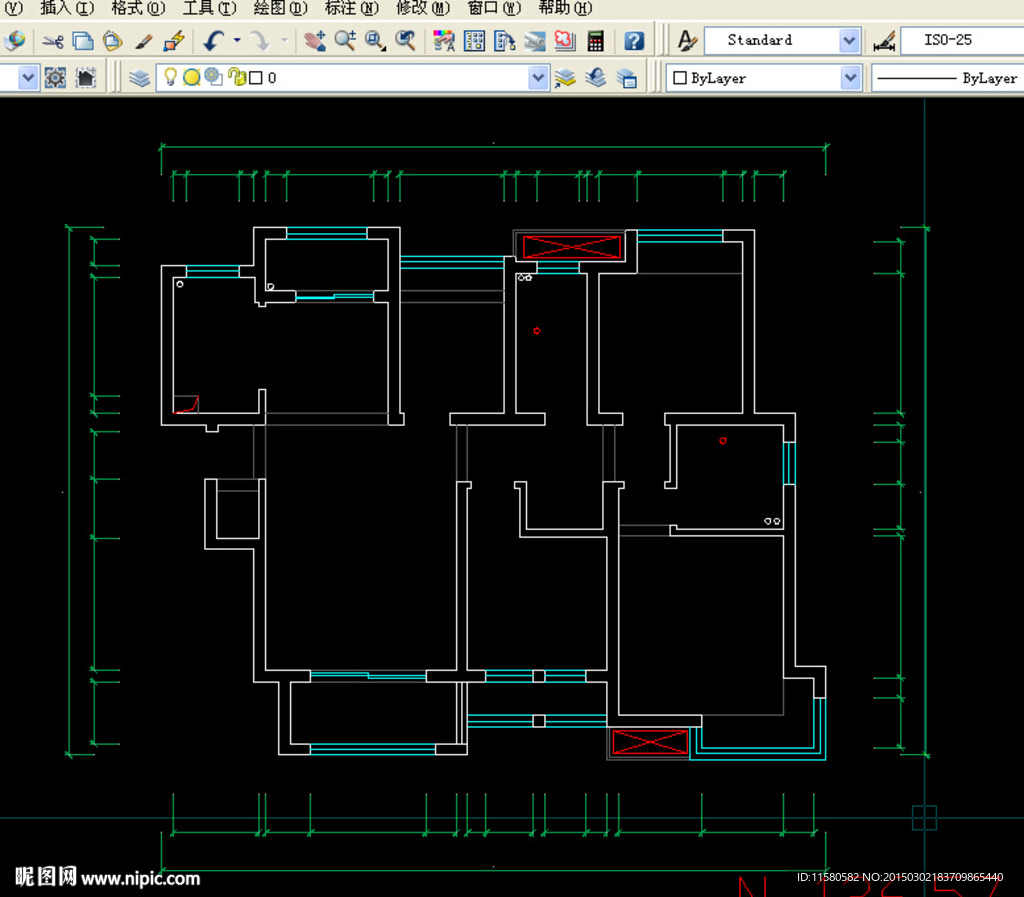Toggle the lock on layer 0
1024x897 pixels.
point(236,77)
